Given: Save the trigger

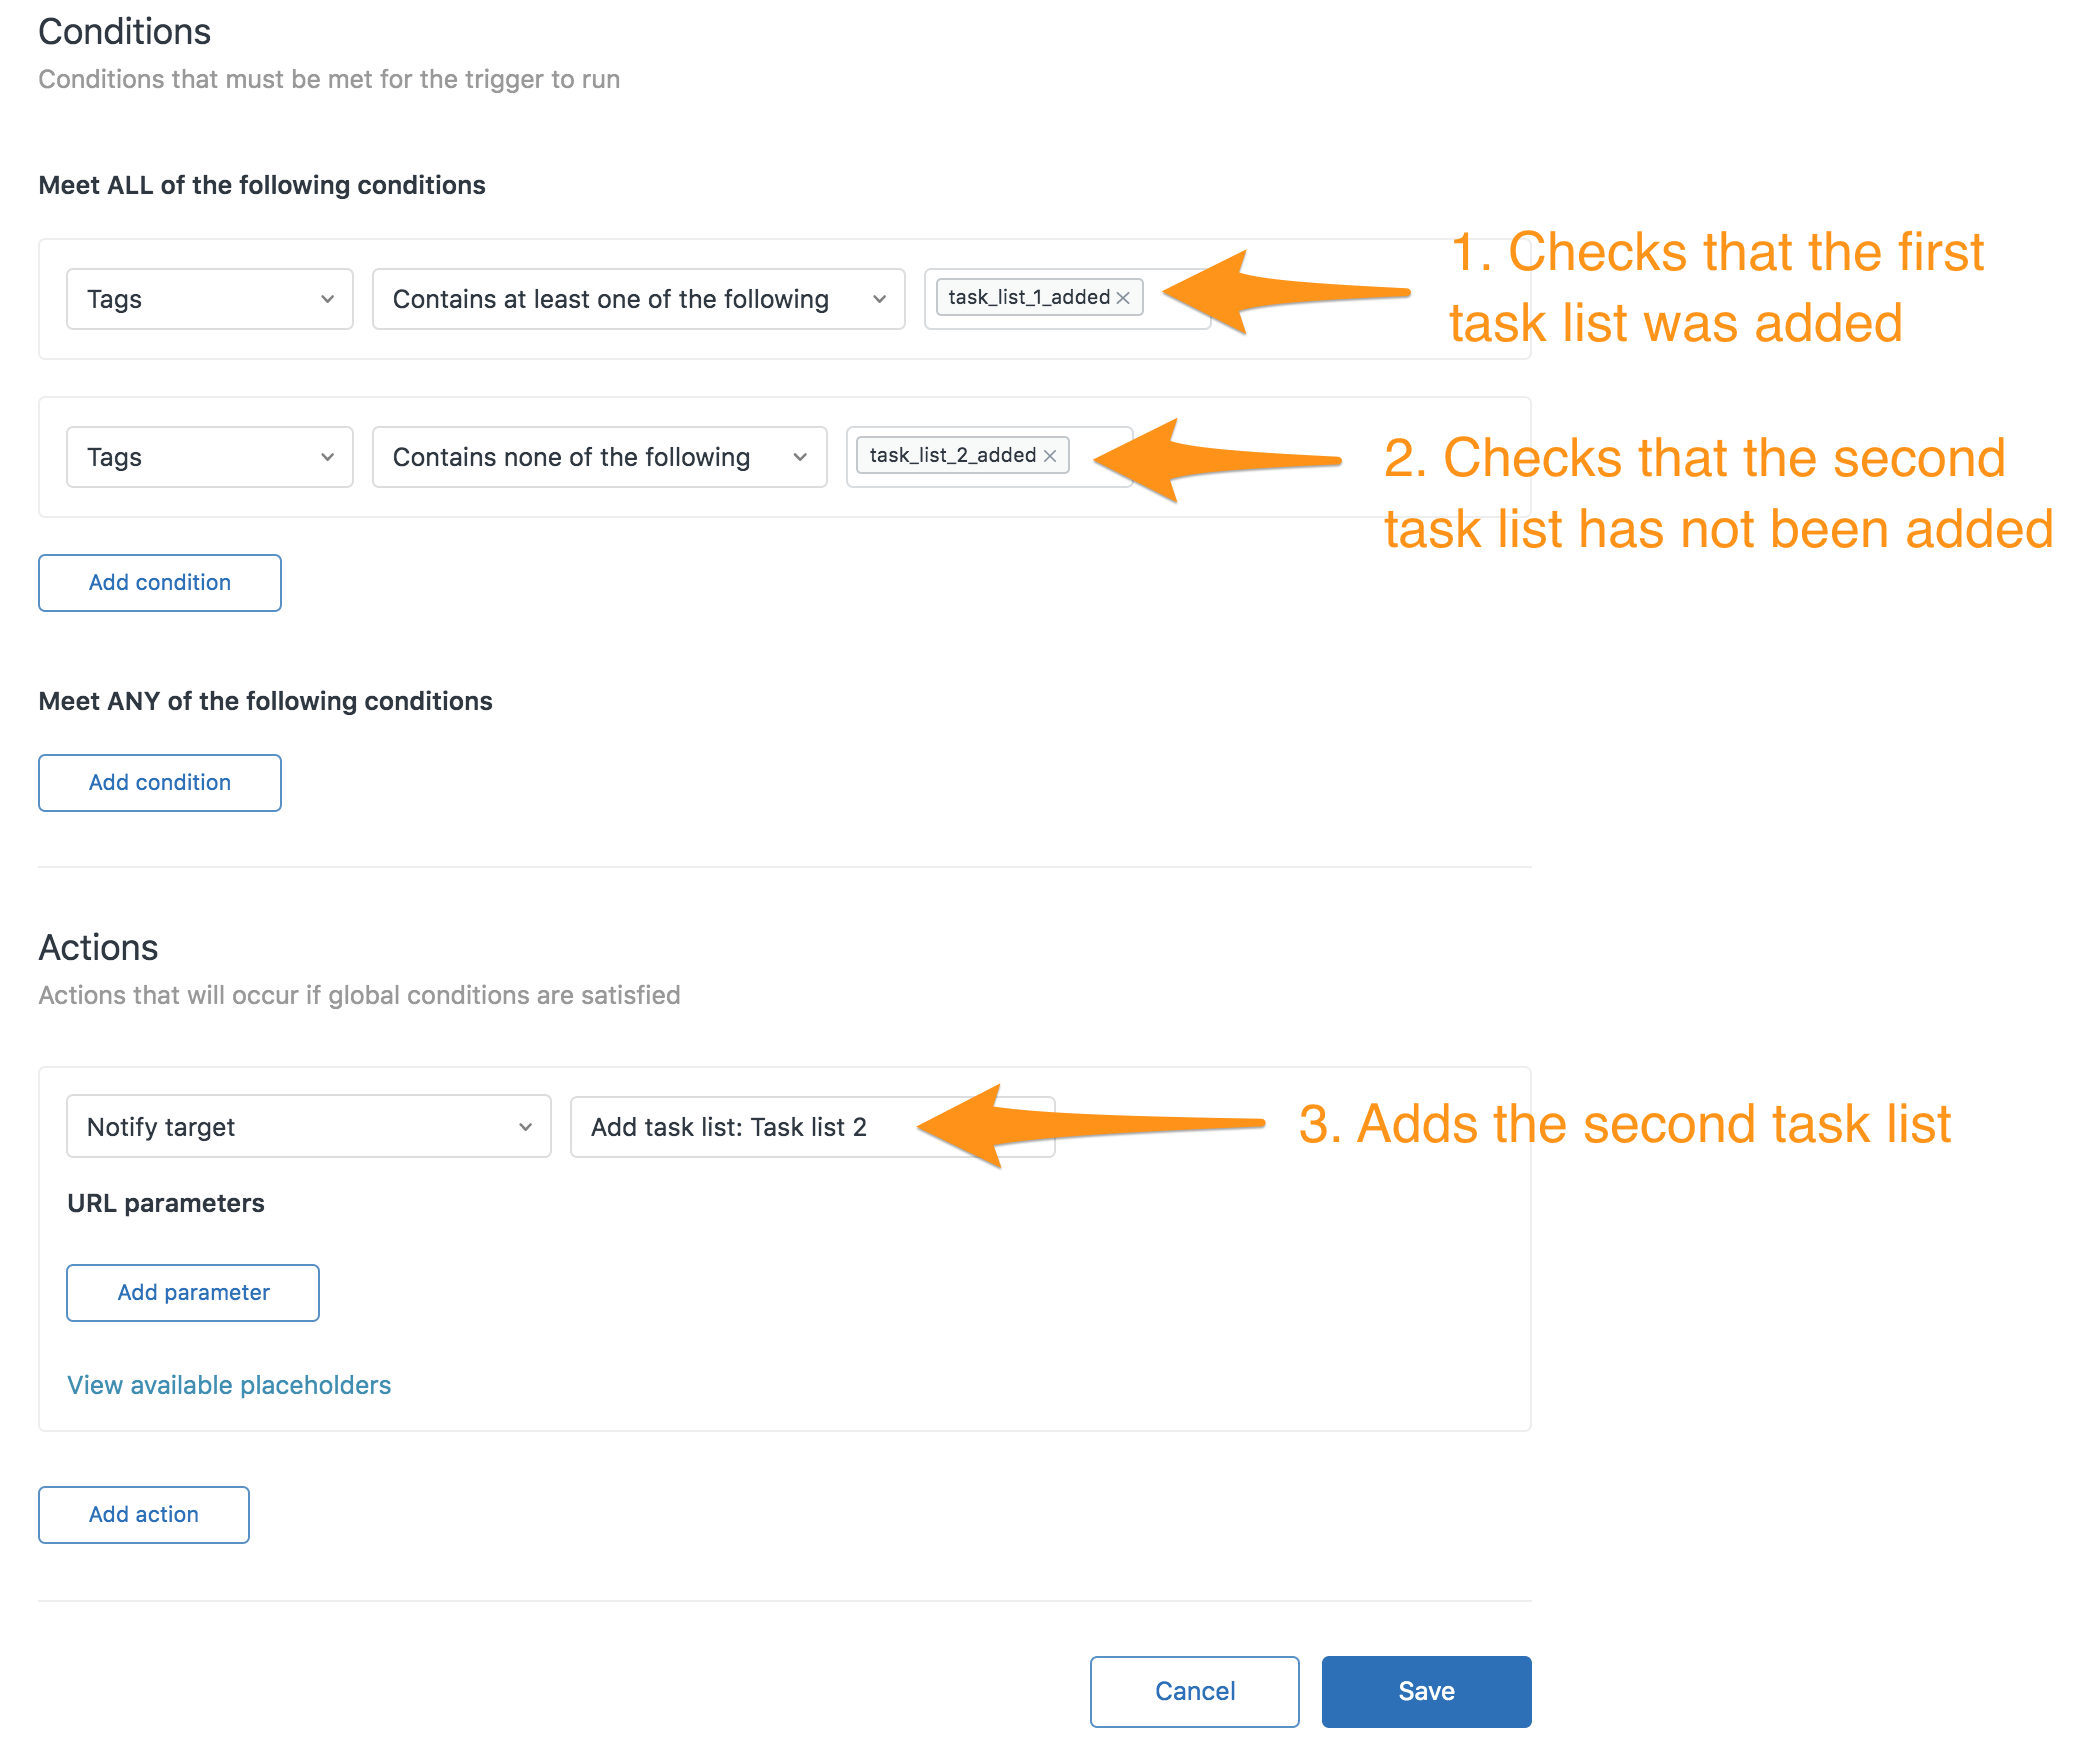Looking at the screenshot, I should (1427, 1691).
